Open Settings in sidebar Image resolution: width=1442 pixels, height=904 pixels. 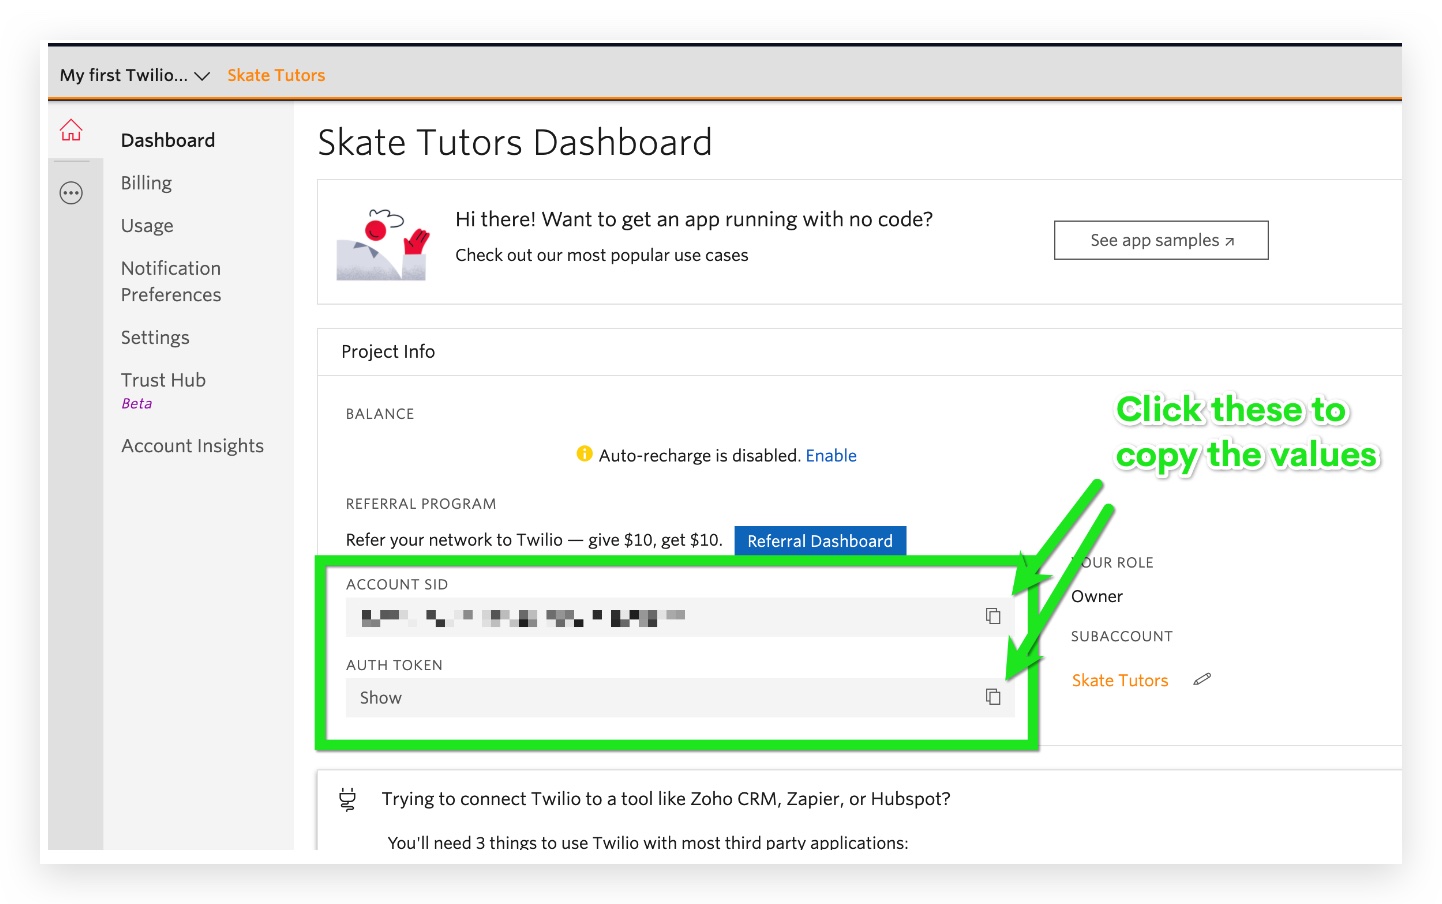pos(155,338)
